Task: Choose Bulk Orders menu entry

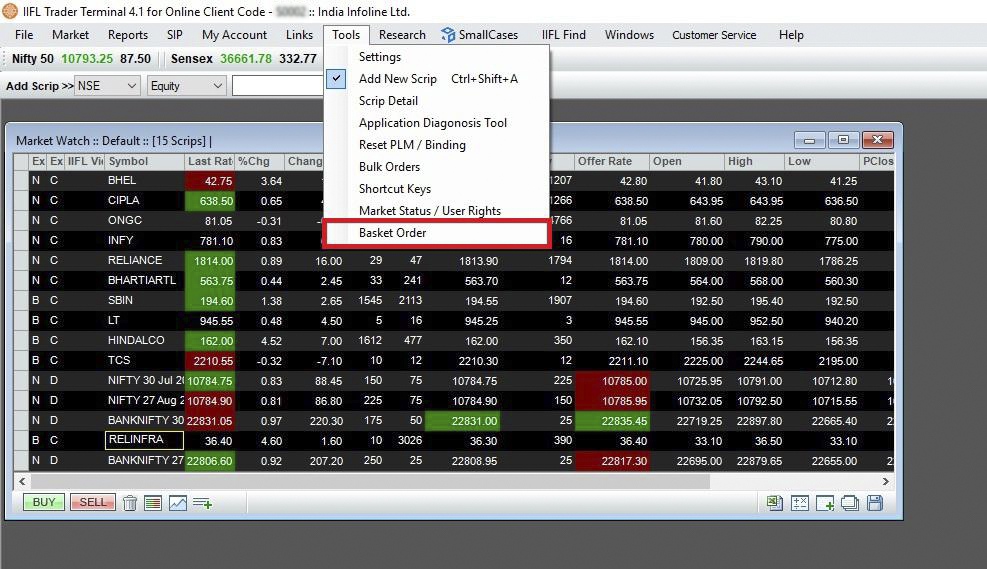Action: coord(389,167)
